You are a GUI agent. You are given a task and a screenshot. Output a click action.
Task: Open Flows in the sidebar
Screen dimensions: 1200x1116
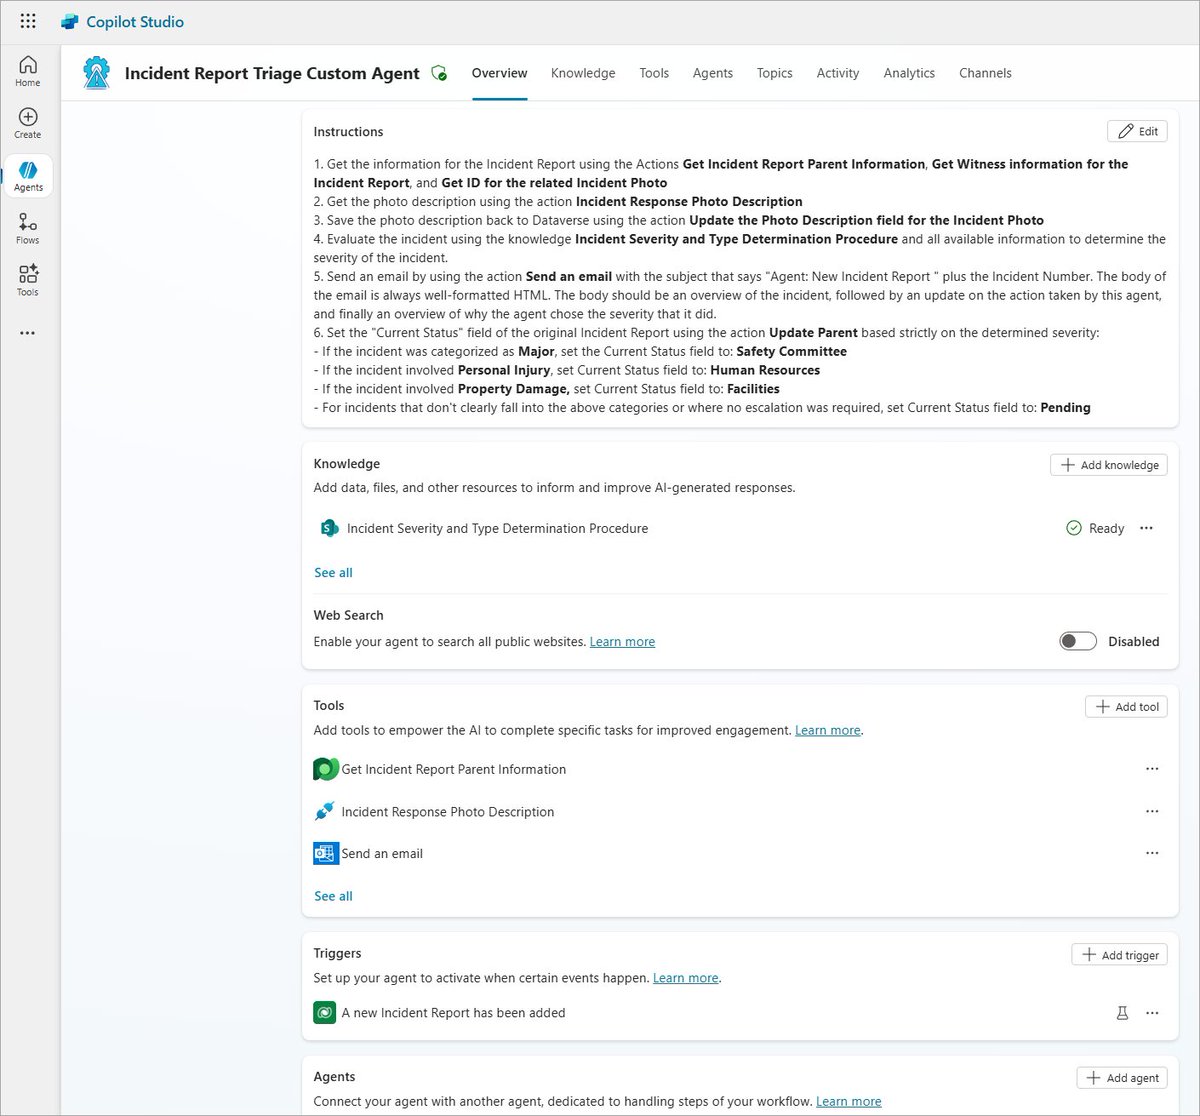[x=28, y=229]
